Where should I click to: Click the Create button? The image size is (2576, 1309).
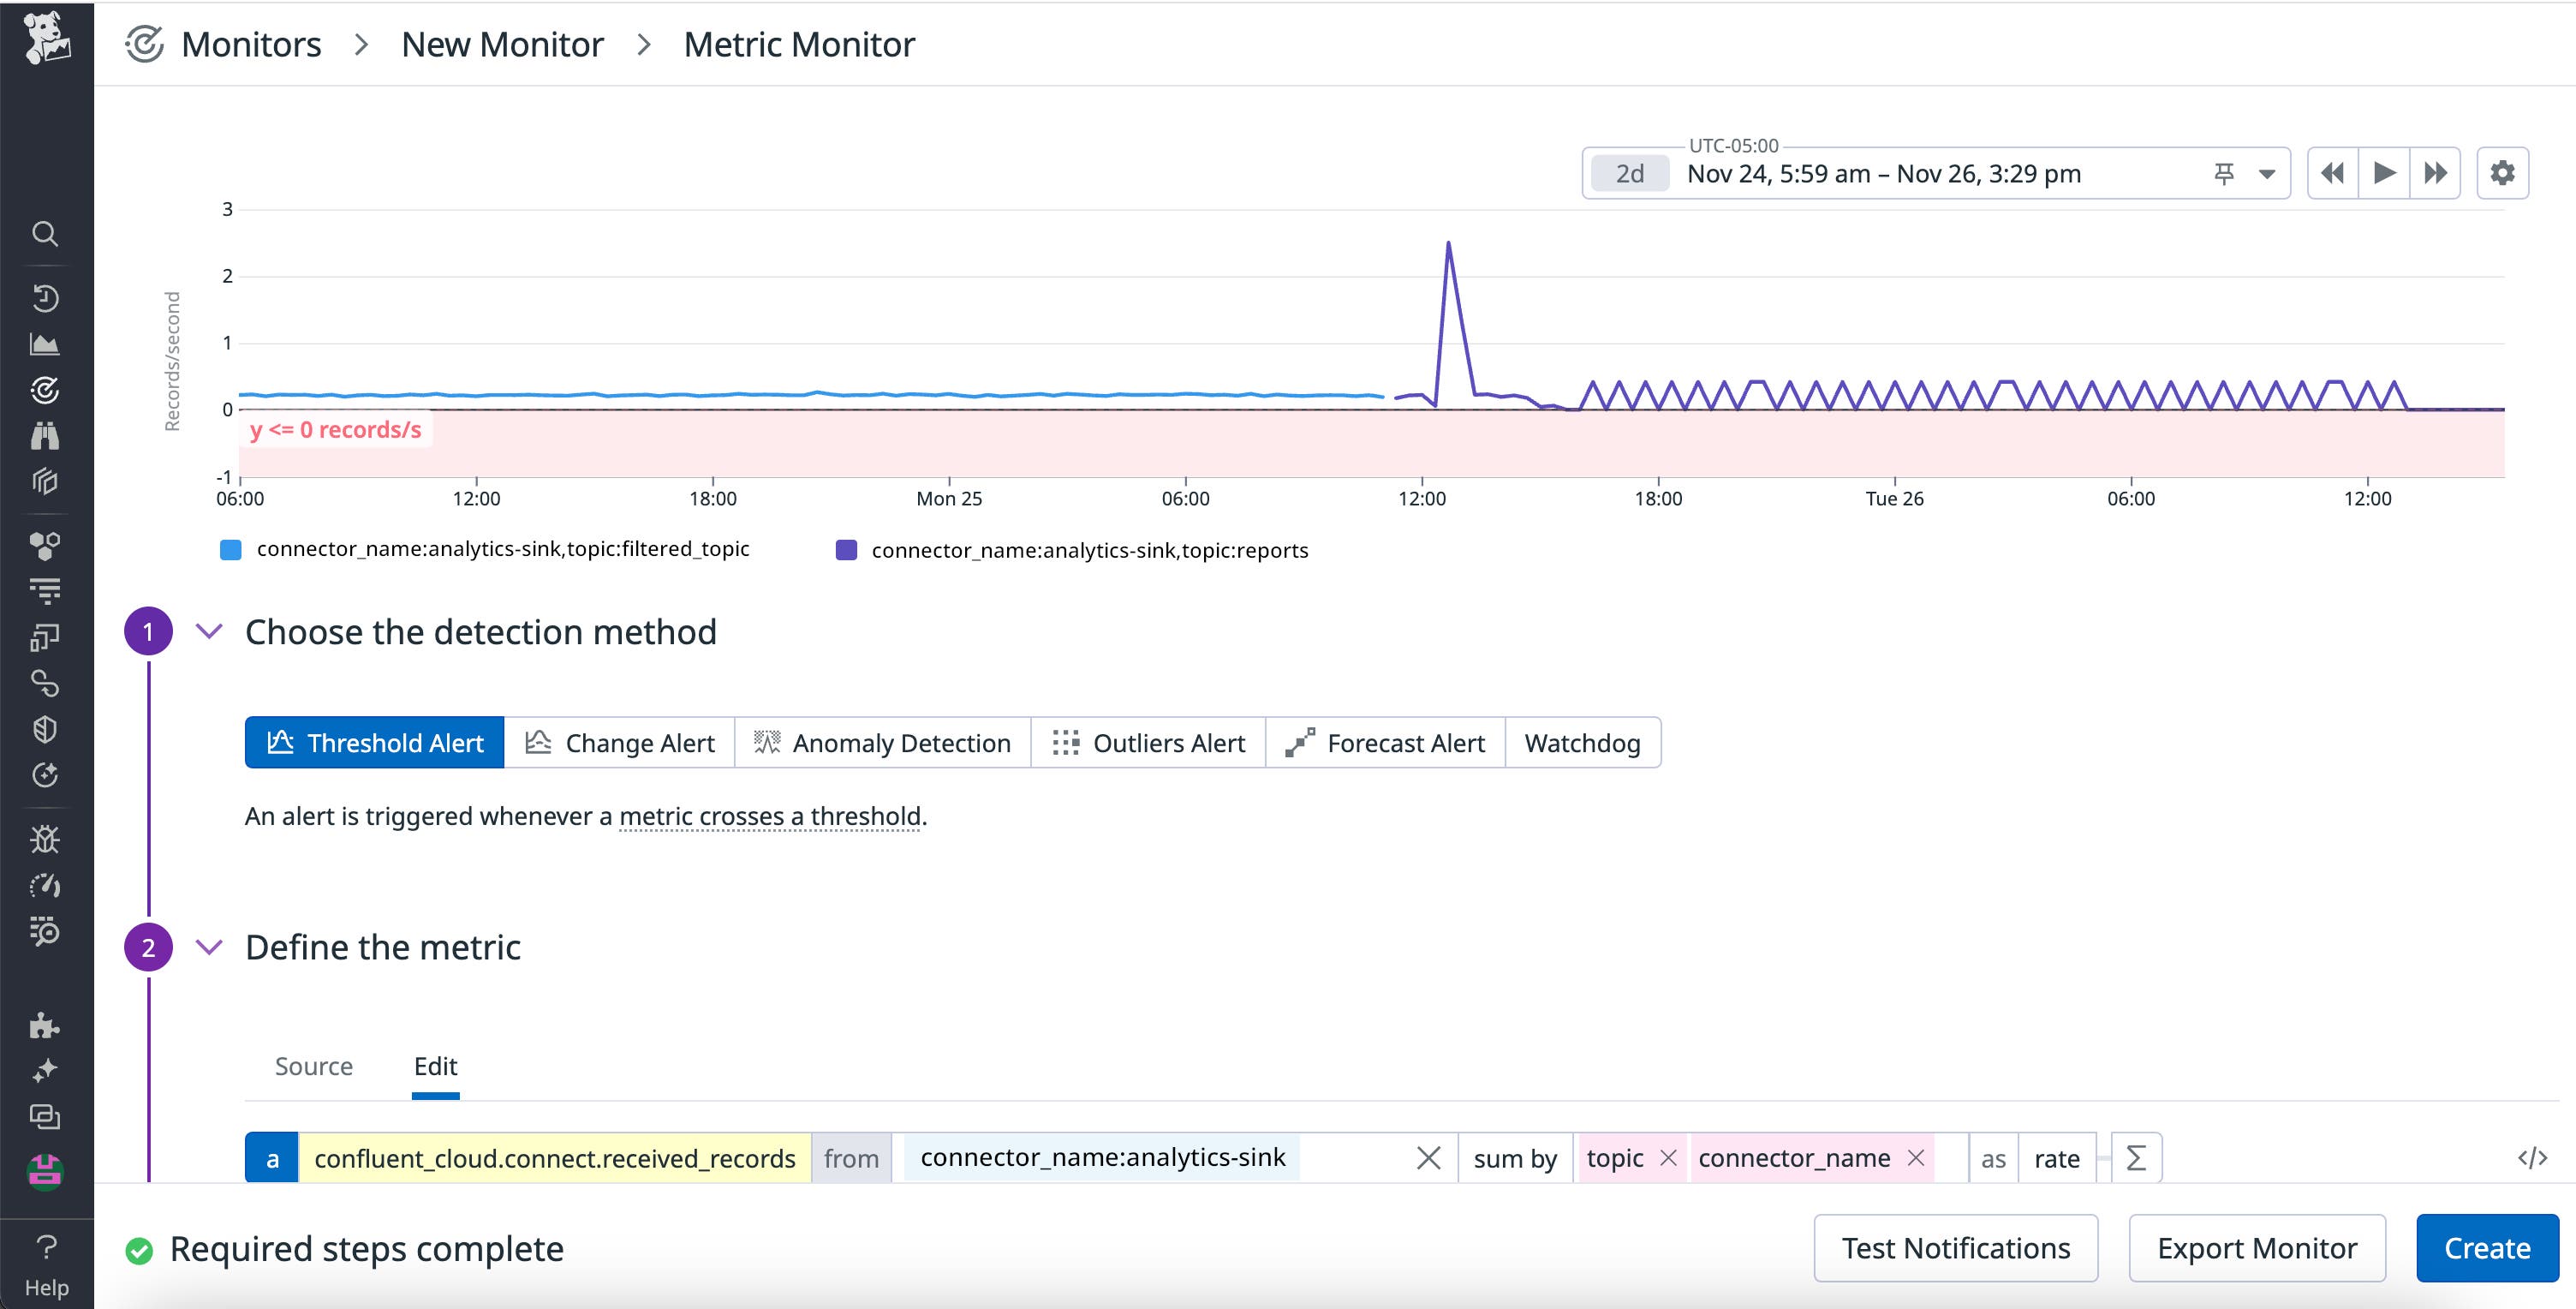click(2486, 1247)
